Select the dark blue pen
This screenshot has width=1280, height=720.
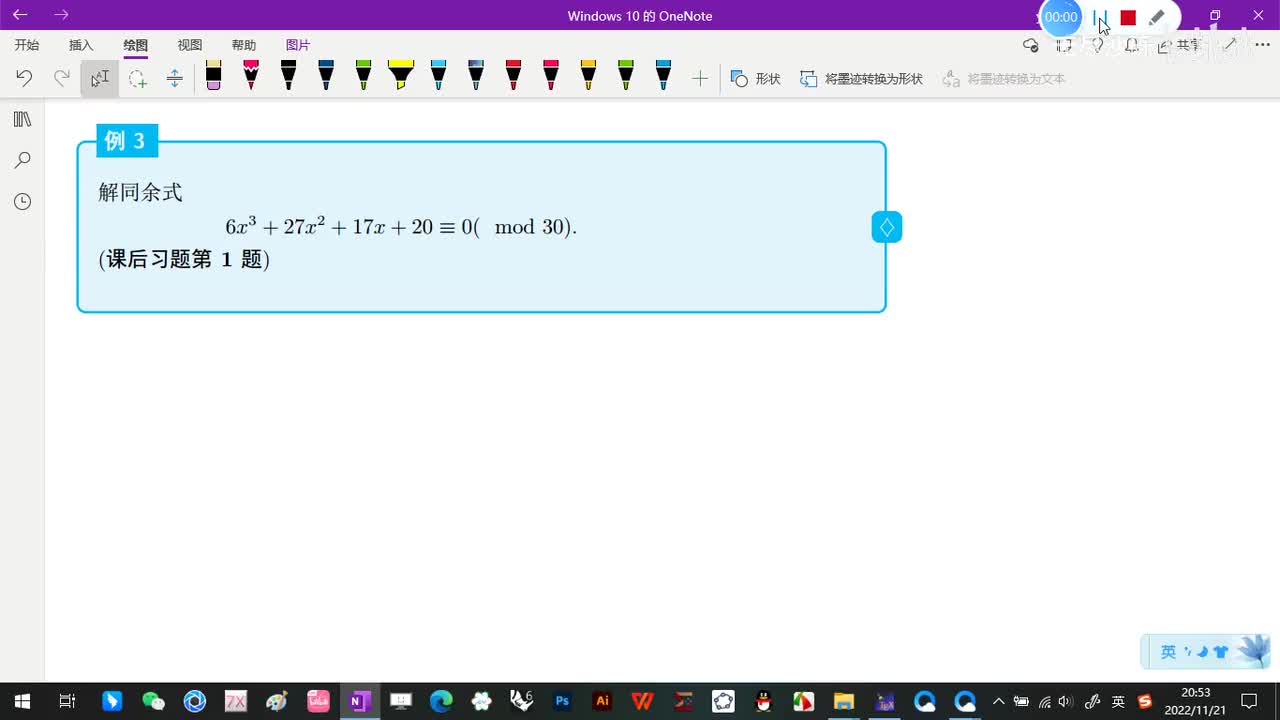click(x=326, y=75)
